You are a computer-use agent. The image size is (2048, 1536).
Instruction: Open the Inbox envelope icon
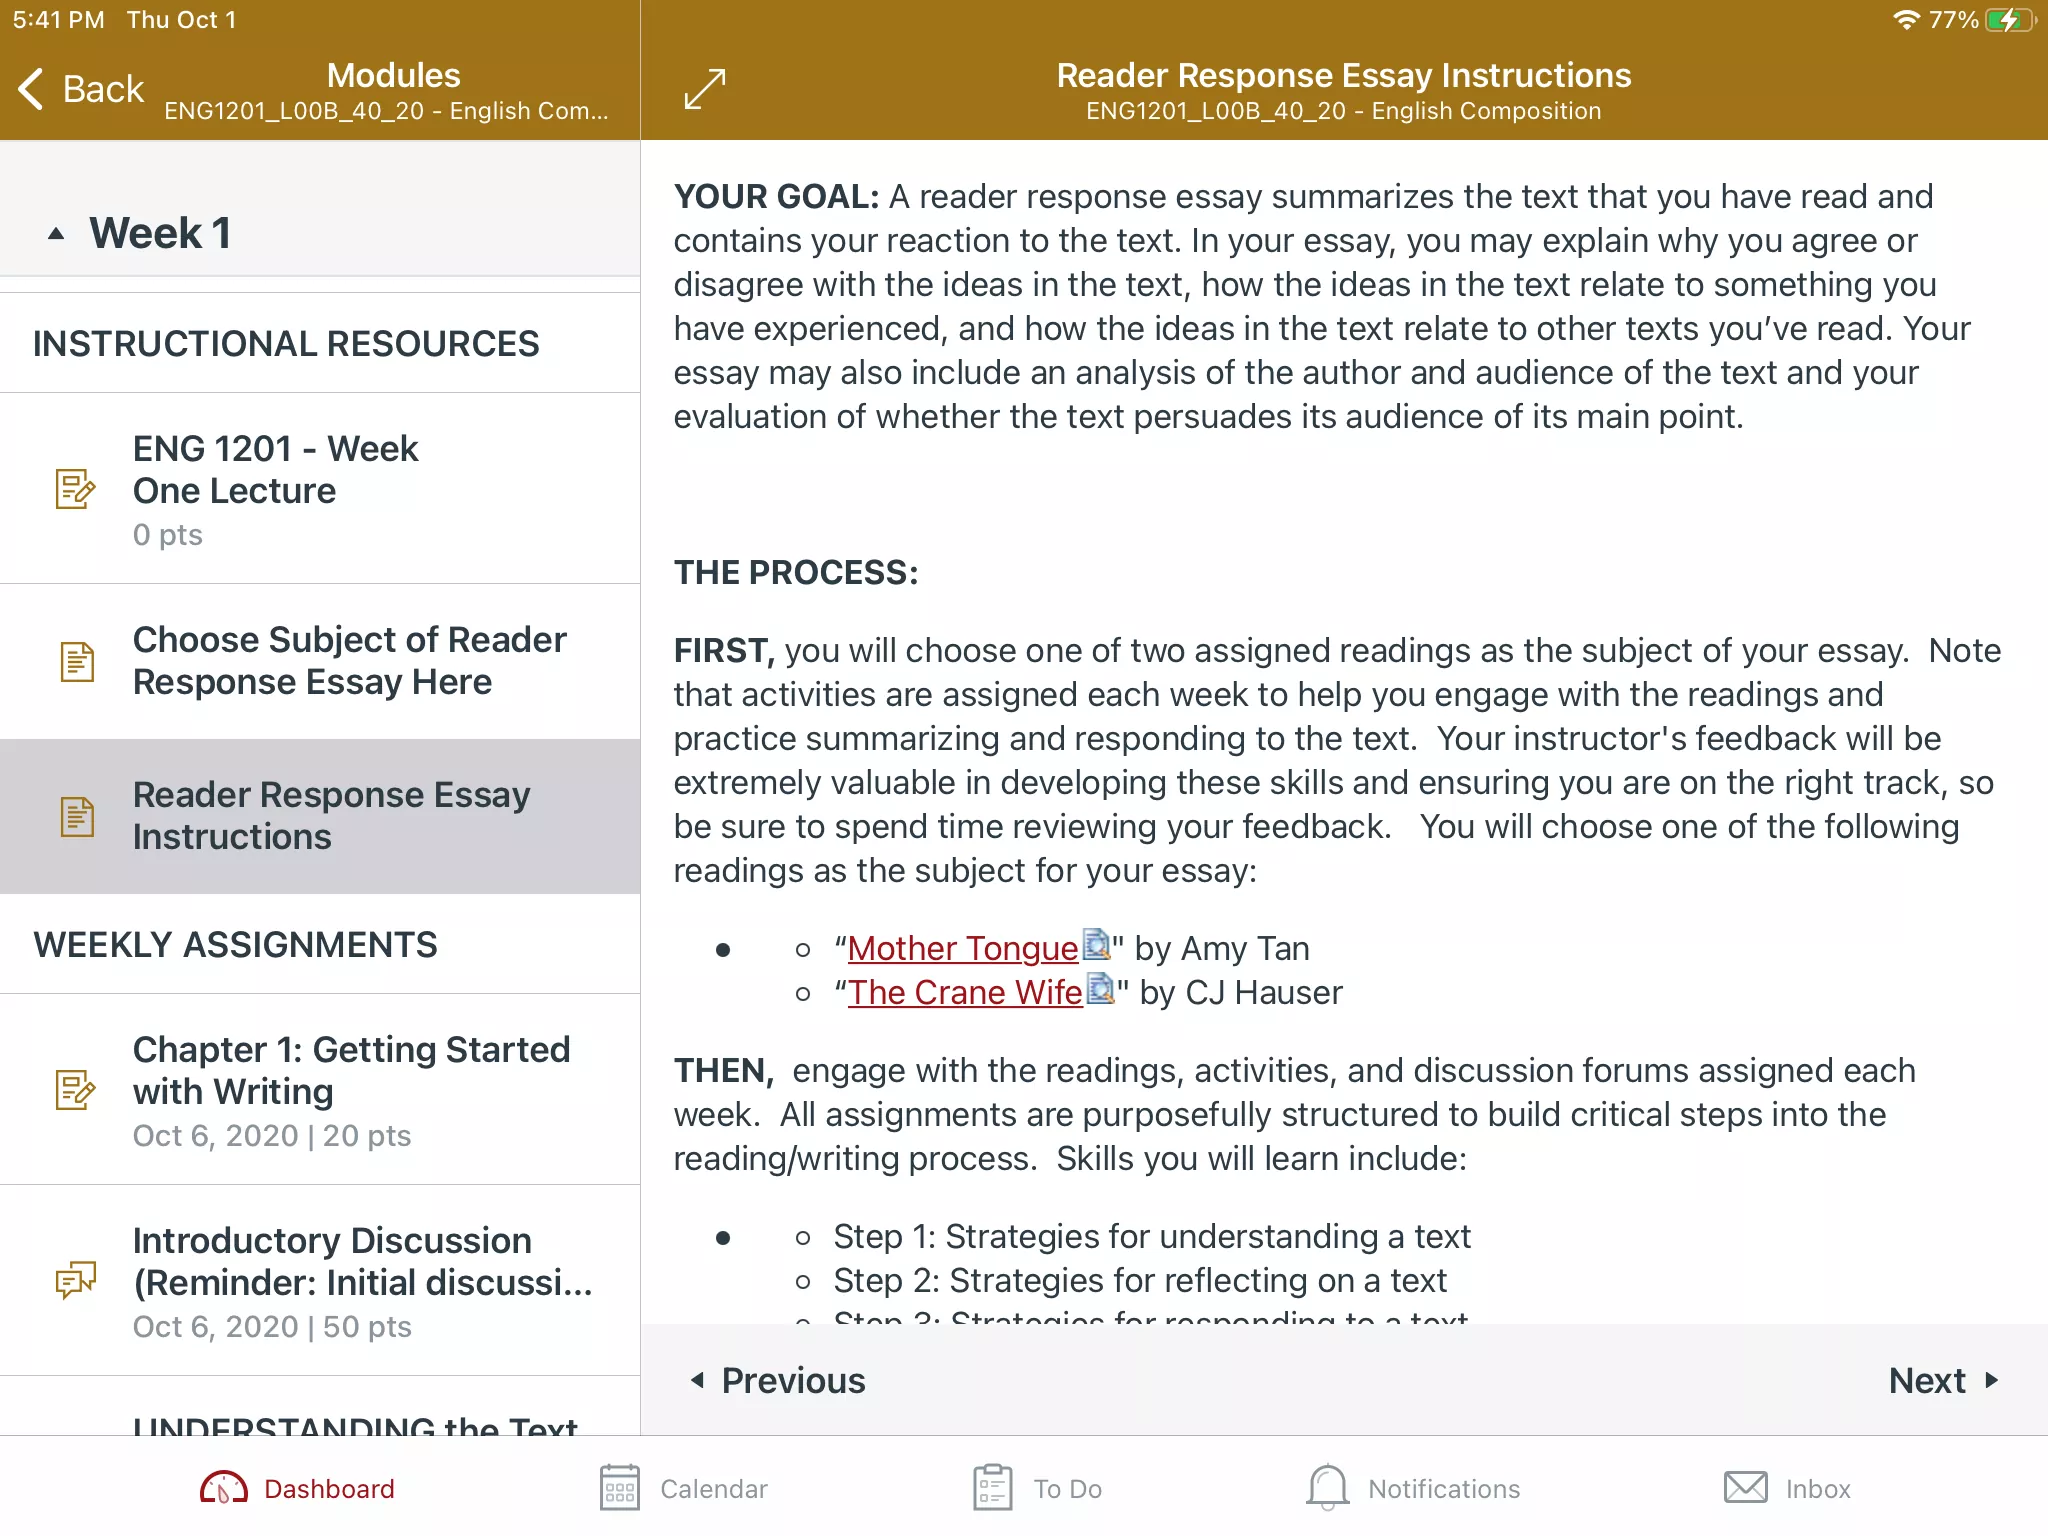pyautogui.click(x=1746, y=1488)
